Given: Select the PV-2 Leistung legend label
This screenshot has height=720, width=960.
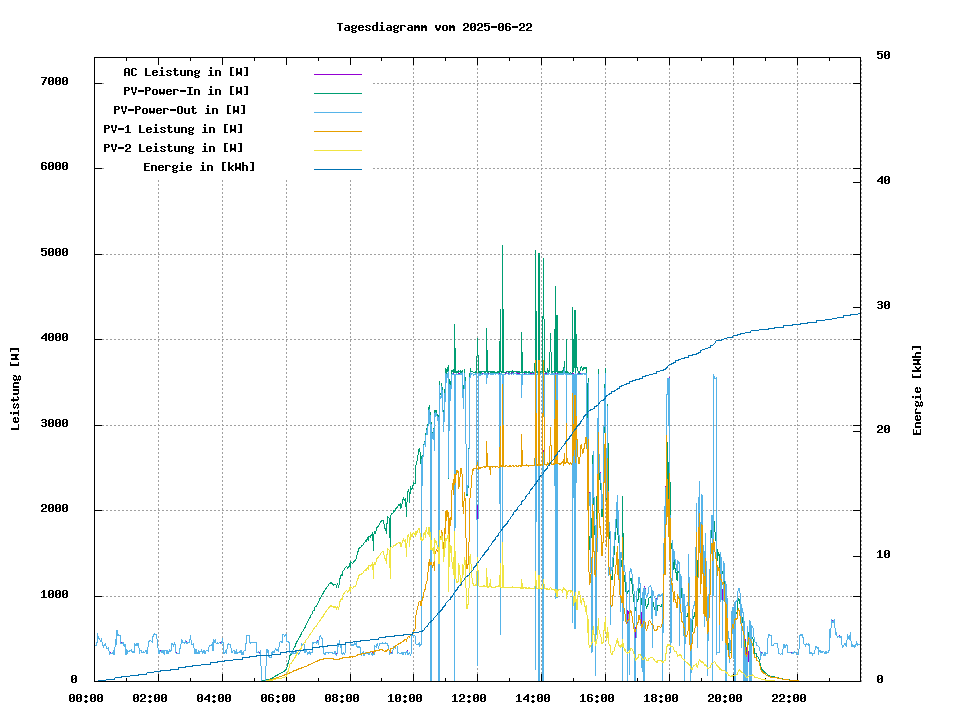Looking at the screenshot, I should point(173,148).
